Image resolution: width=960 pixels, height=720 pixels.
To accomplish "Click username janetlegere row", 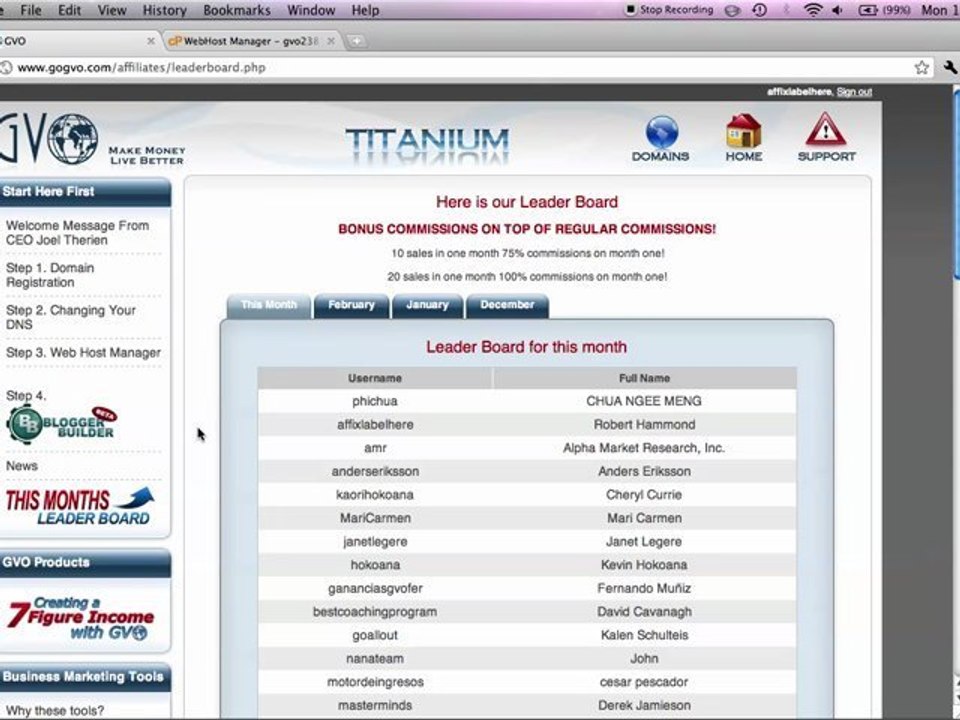I will pos(375,542).
